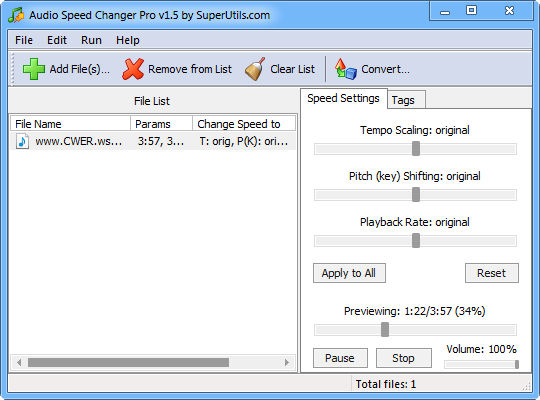Click the Clear List label

click(292, 69)
